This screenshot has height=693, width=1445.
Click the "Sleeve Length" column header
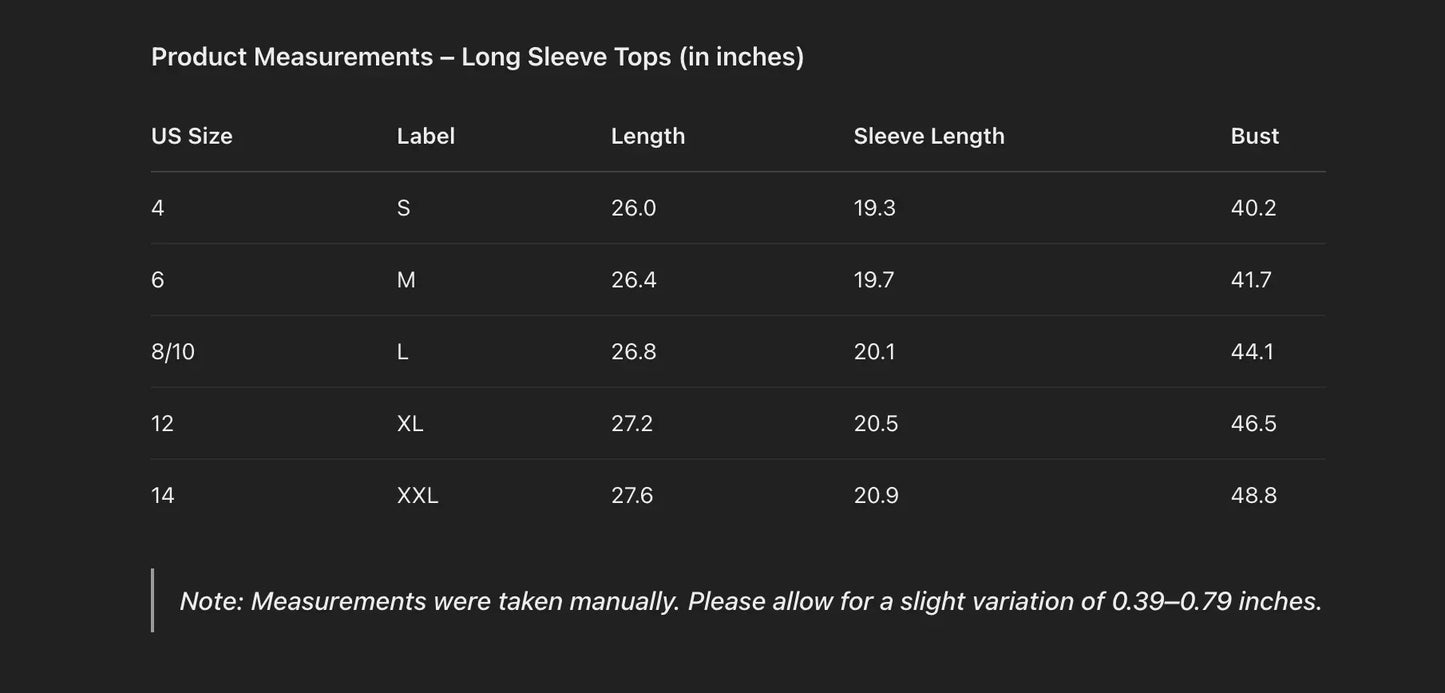click(x=929, y=136)
